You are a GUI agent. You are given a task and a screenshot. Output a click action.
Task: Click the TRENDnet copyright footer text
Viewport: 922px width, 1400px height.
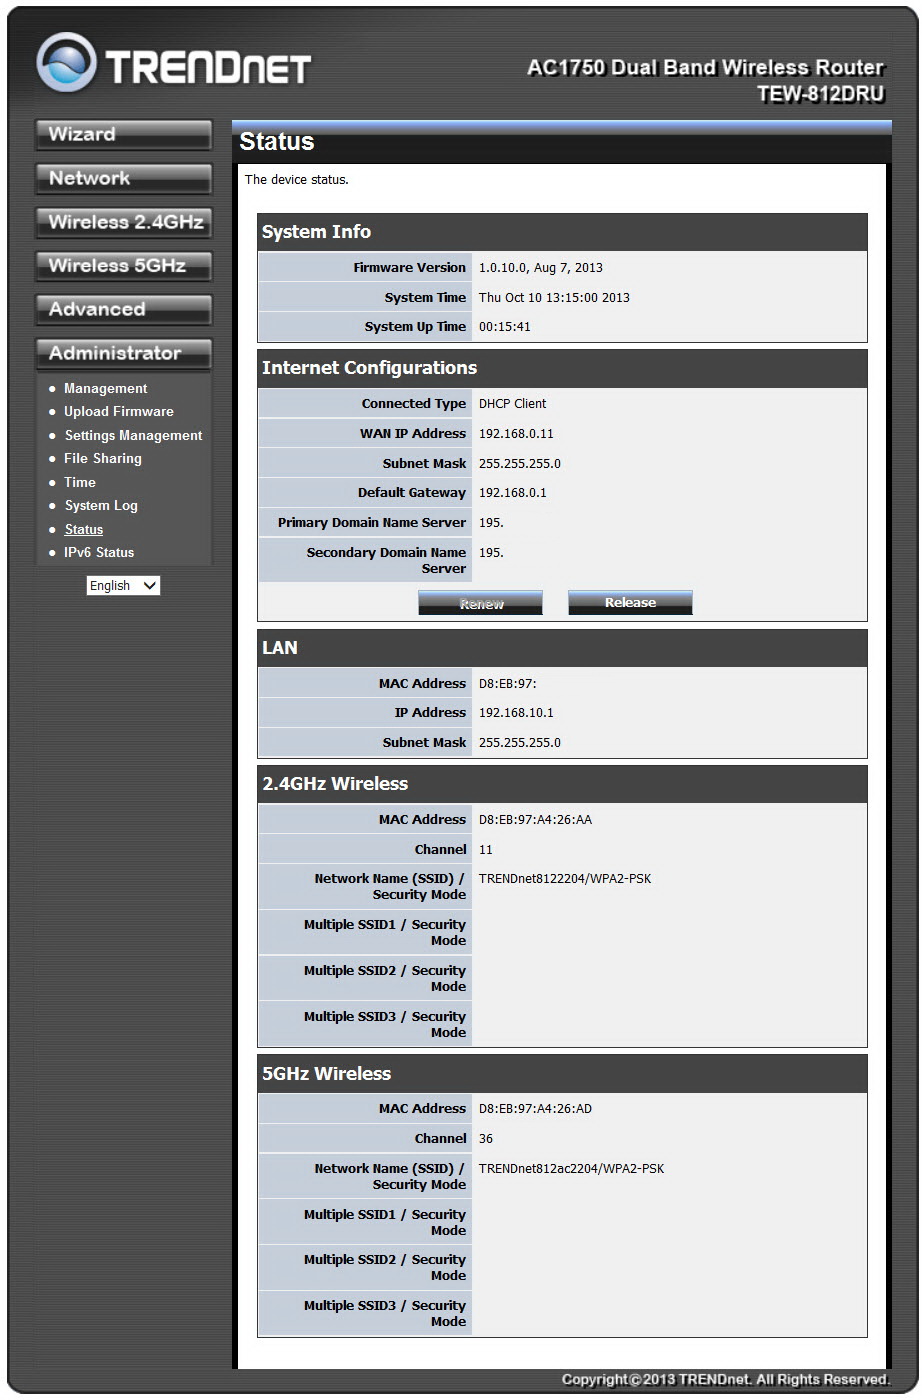725,1380
